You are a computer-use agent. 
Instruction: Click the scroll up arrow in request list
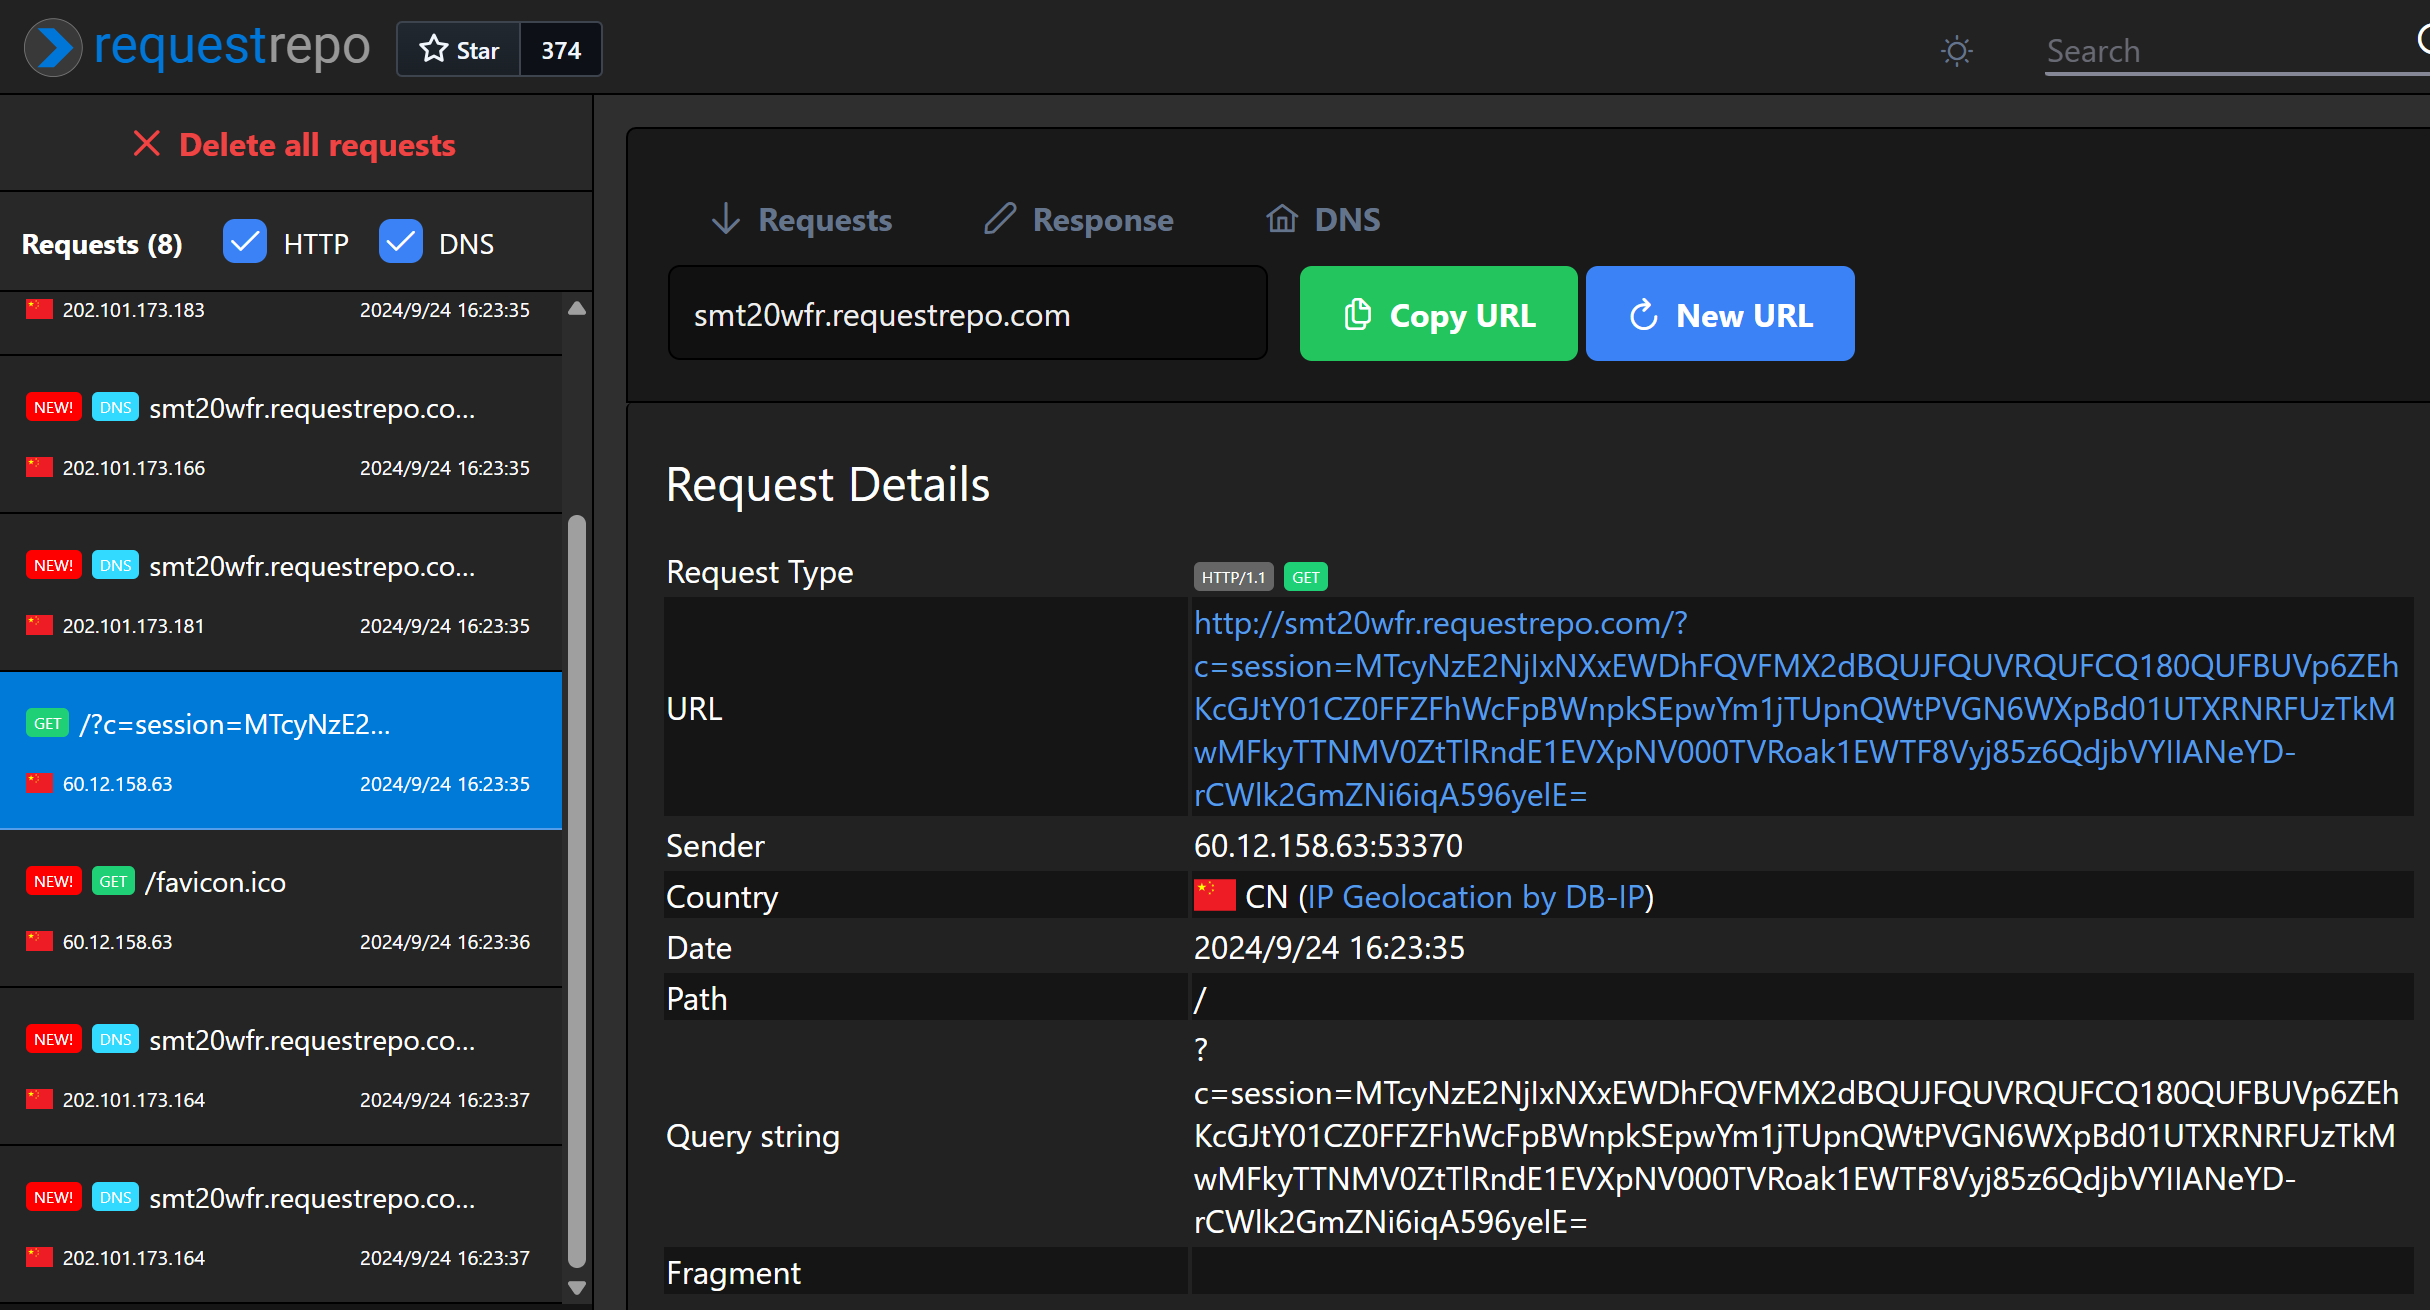pyautogui.click(x=577, y=308)
